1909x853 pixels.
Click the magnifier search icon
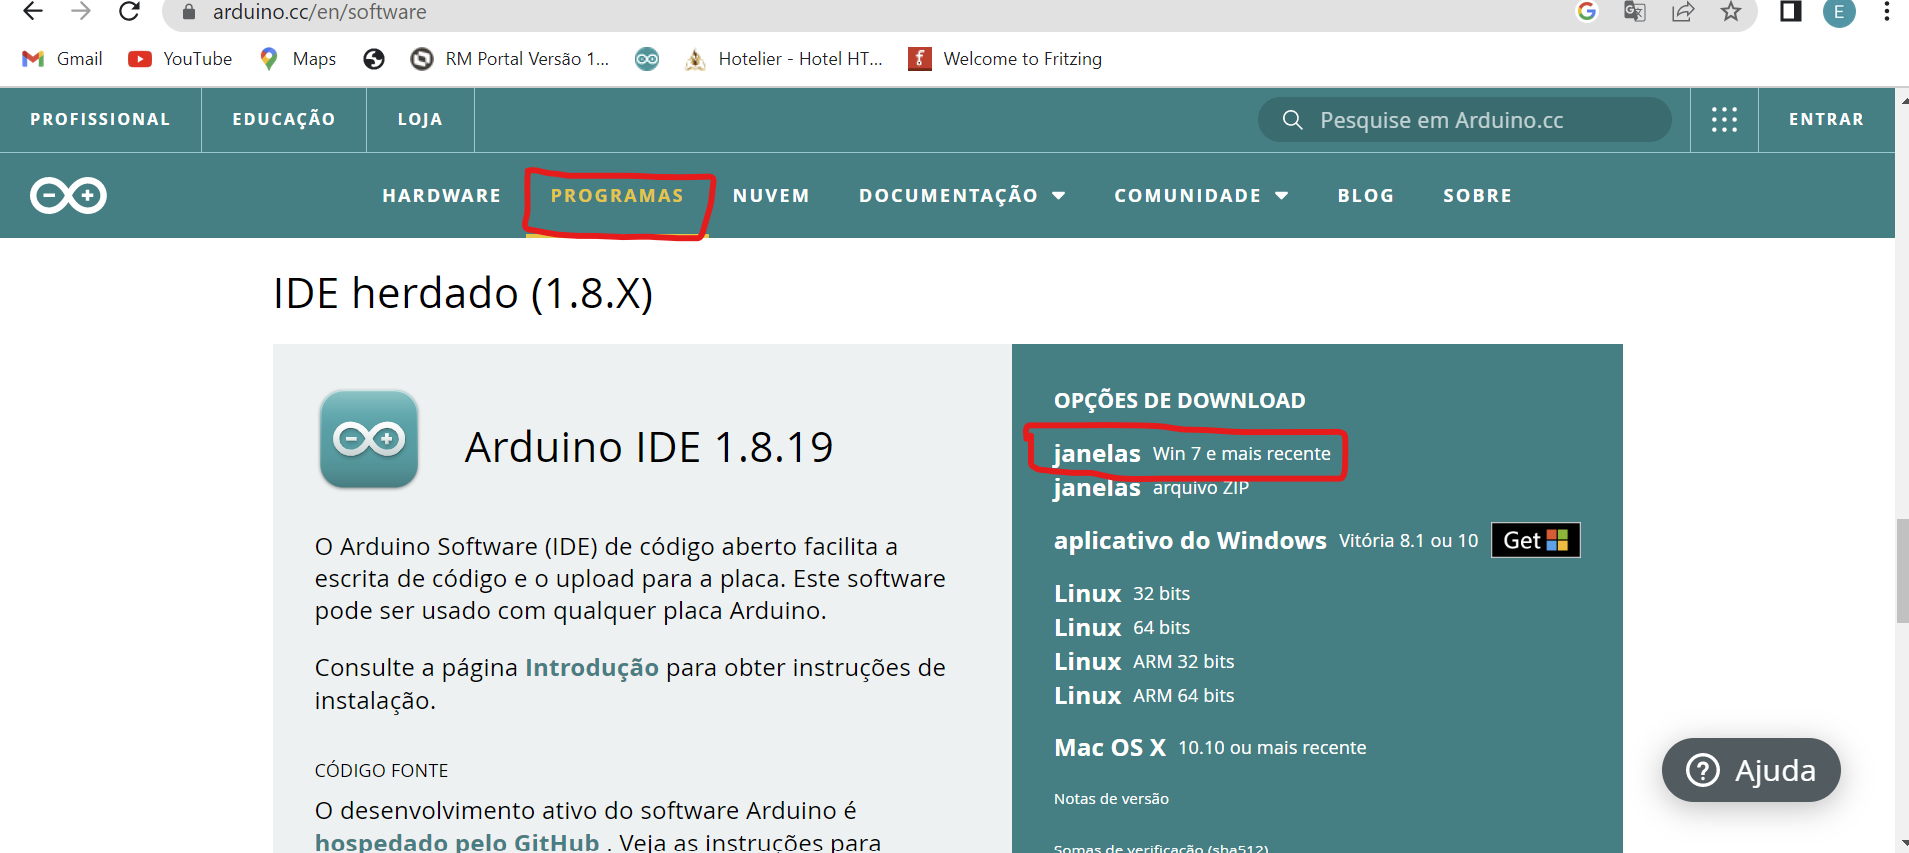1292,120
